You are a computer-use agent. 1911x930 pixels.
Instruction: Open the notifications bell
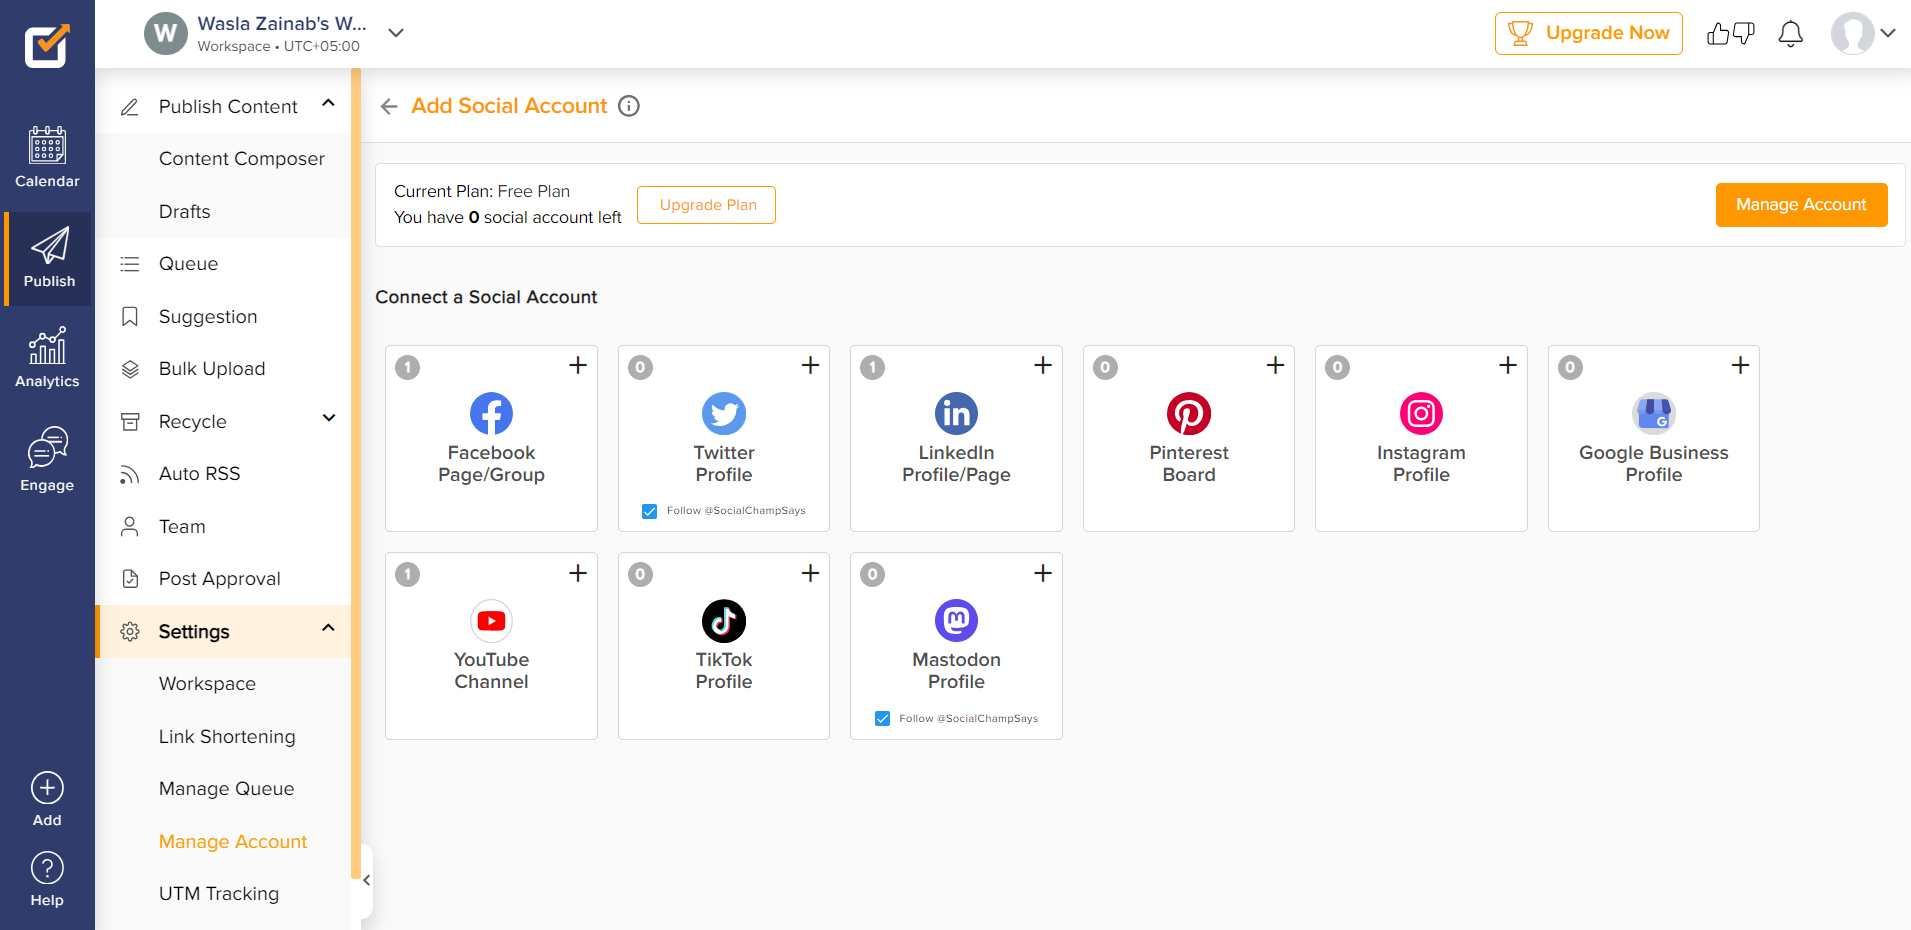tap(1790, 34)
